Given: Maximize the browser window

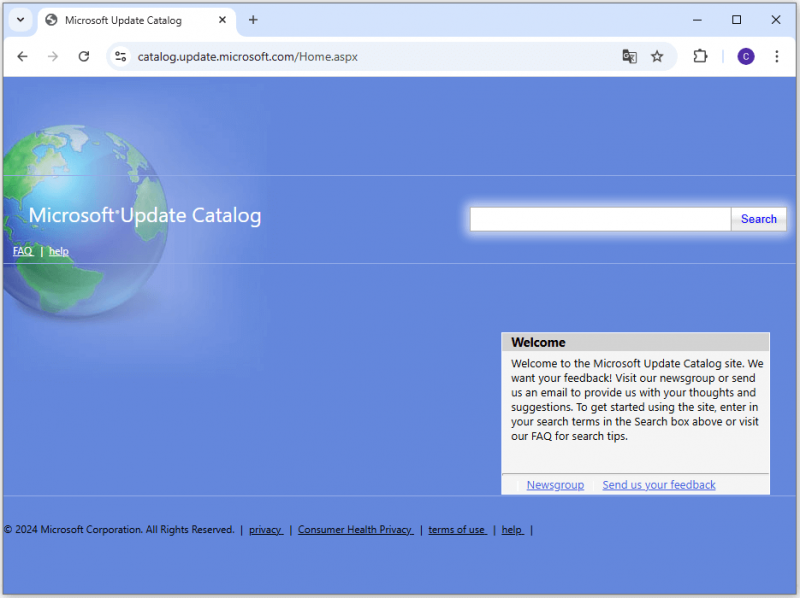Looking at the screenshot, I should tap(736, 20).
